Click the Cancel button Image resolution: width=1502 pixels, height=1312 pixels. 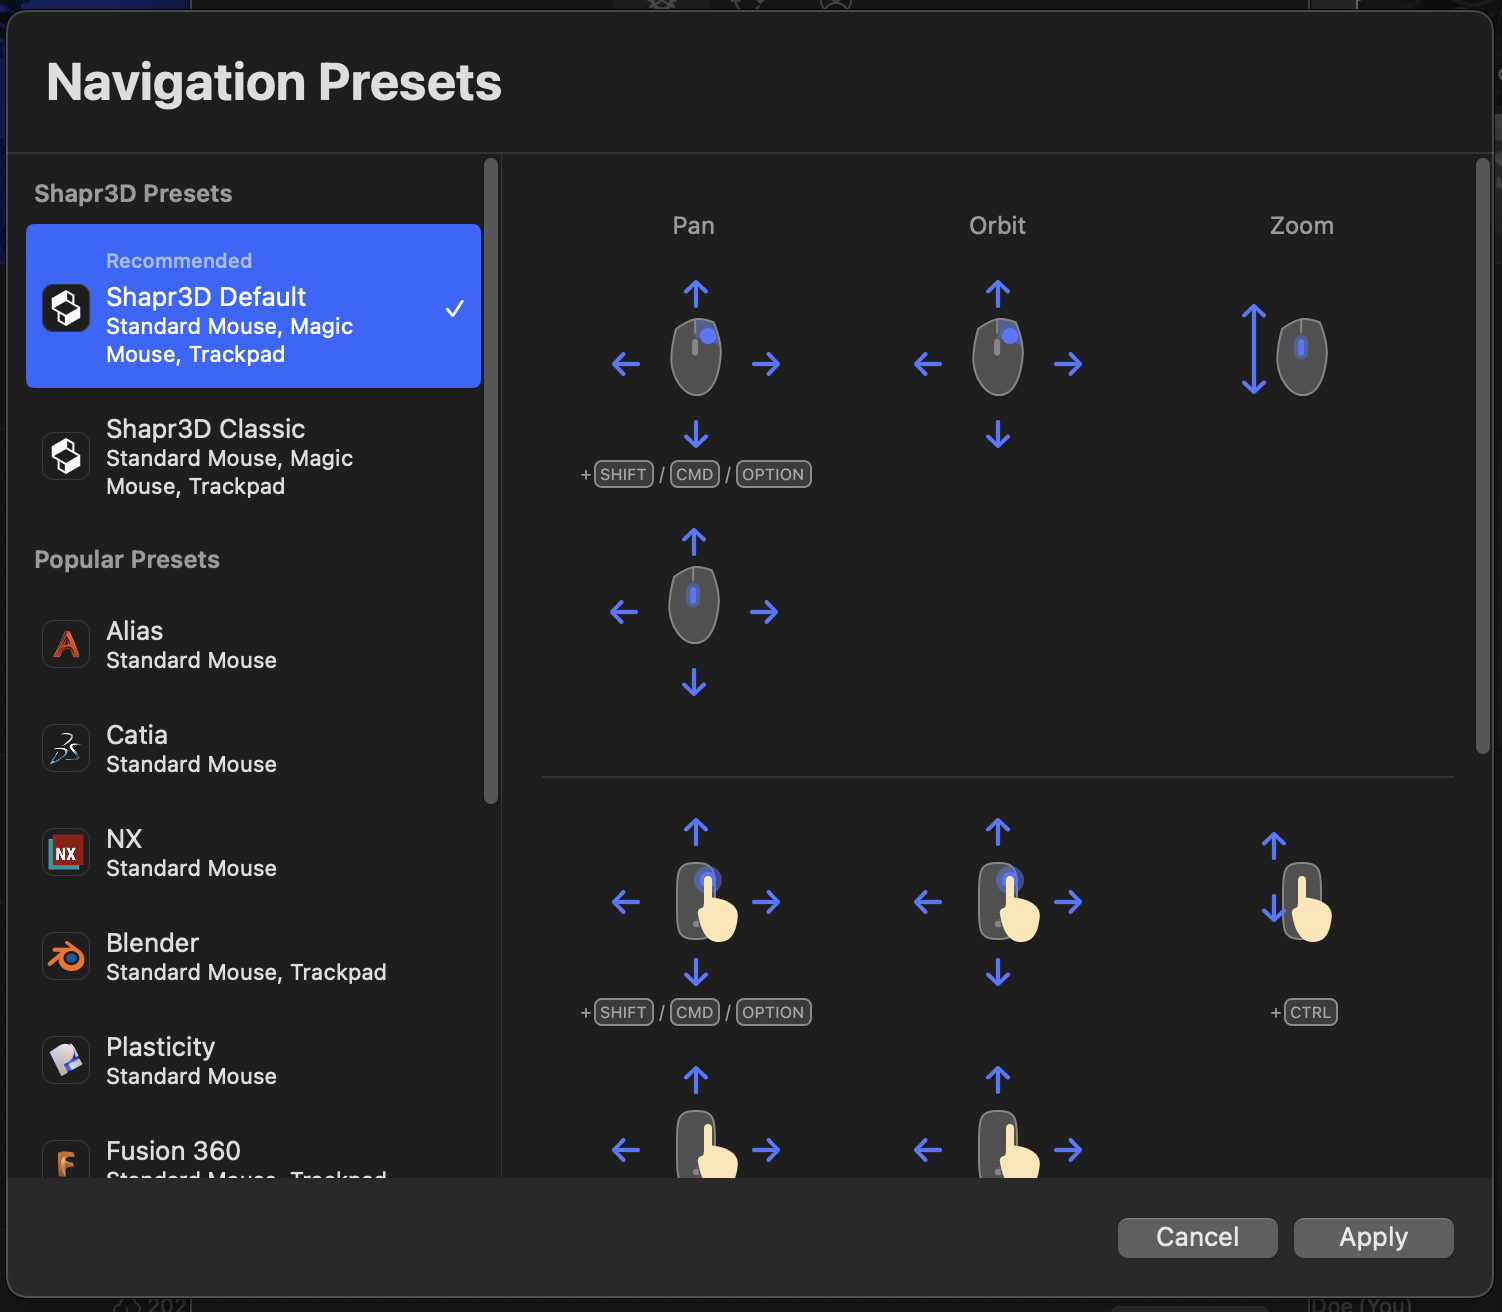tap(1197, 1237)
